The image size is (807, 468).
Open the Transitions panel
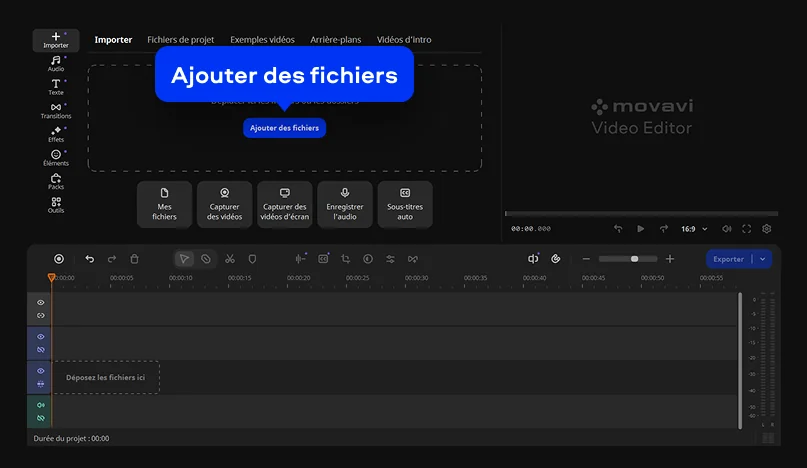click(56, 111)
